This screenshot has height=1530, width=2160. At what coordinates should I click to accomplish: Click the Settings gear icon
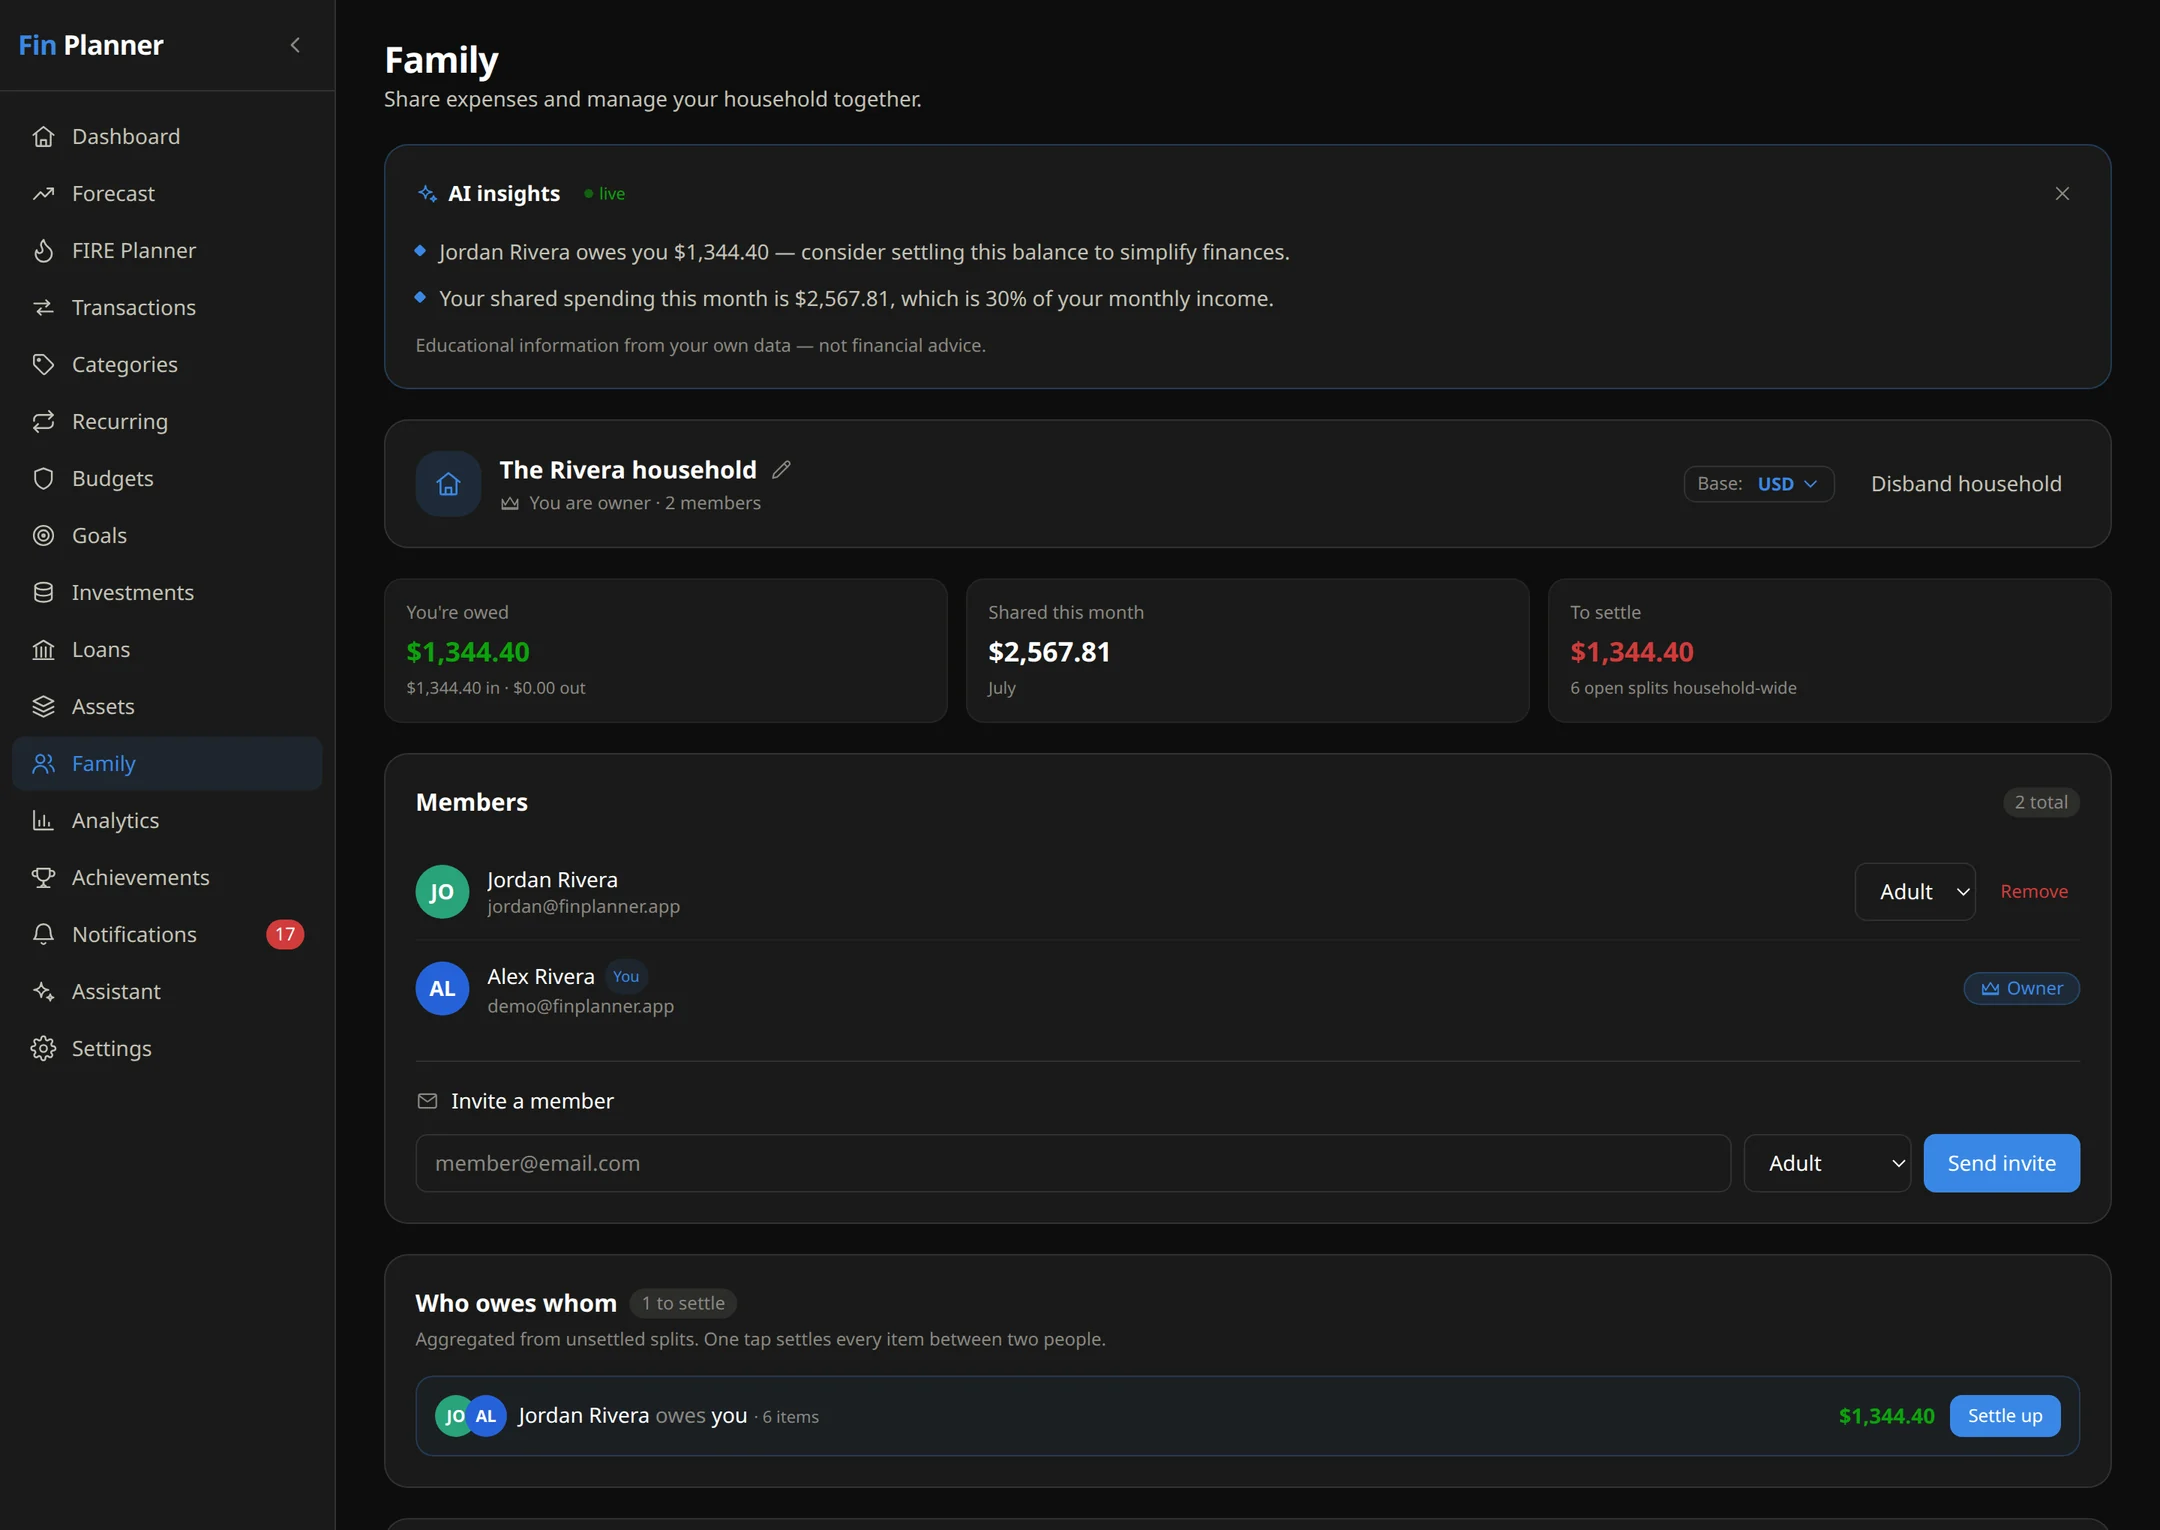click(43, 1048)
